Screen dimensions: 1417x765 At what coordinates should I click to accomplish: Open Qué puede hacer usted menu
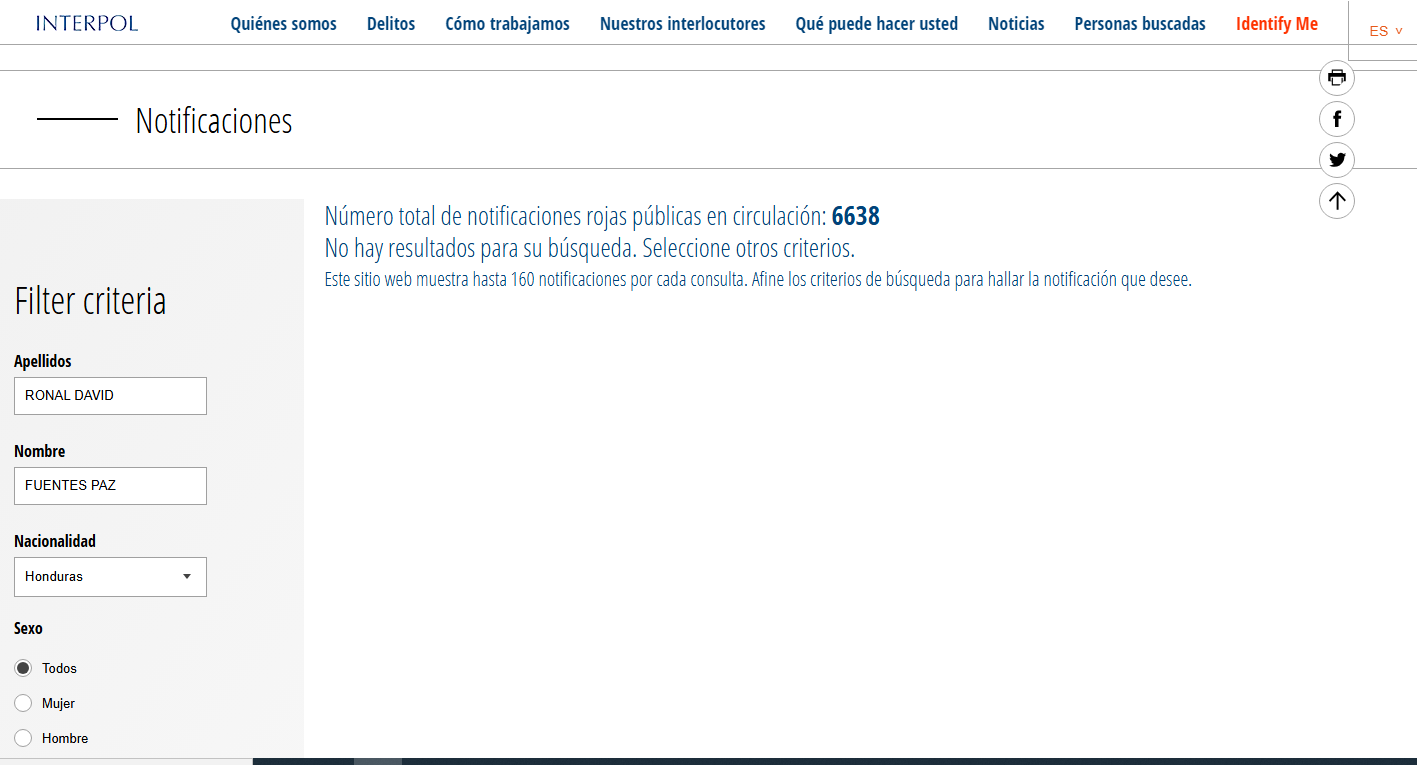[x=876, y=24]
